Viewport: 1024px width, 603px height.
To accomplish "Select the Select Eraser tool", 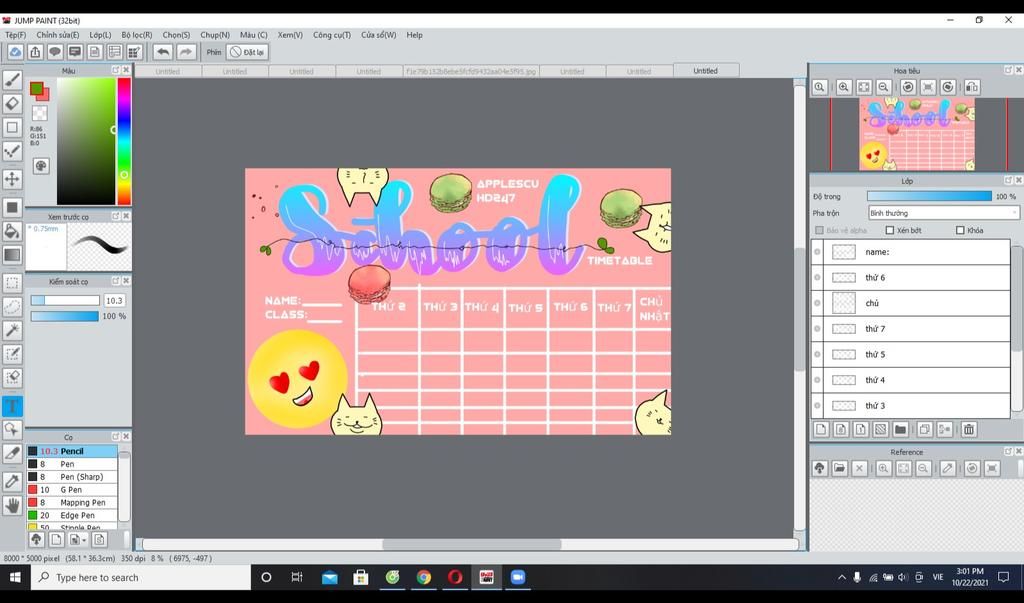I will coord(12,378).
